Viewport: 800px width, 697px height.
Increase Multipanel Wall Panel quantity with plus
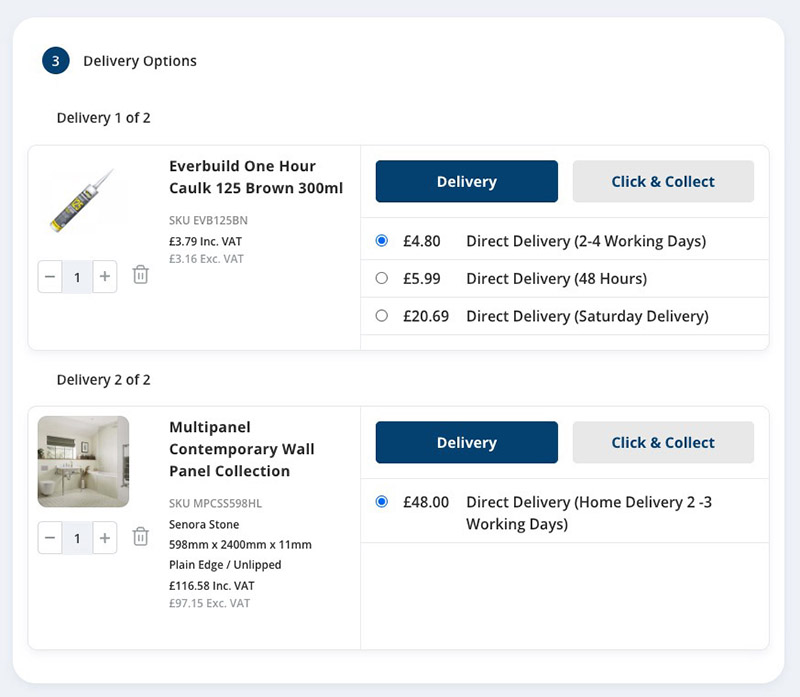(105, 538)
